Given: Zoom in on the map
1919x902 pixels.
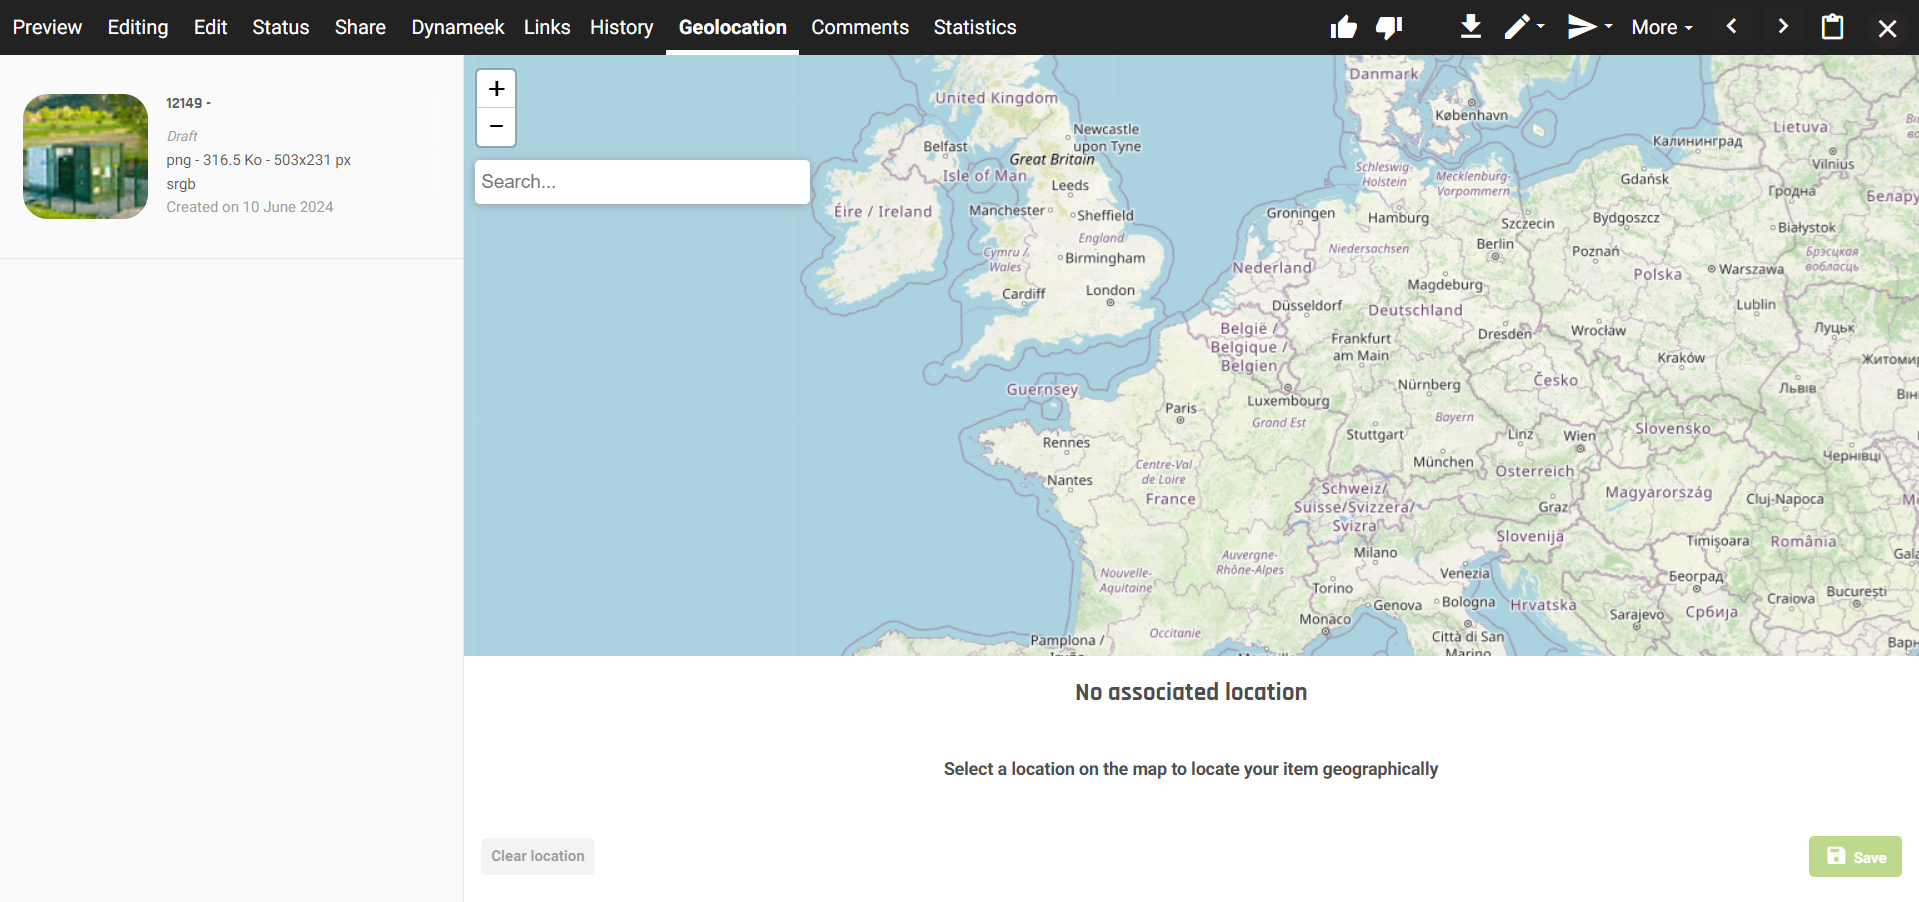Looking at the screenshot, I should click(x=496, y=89).
